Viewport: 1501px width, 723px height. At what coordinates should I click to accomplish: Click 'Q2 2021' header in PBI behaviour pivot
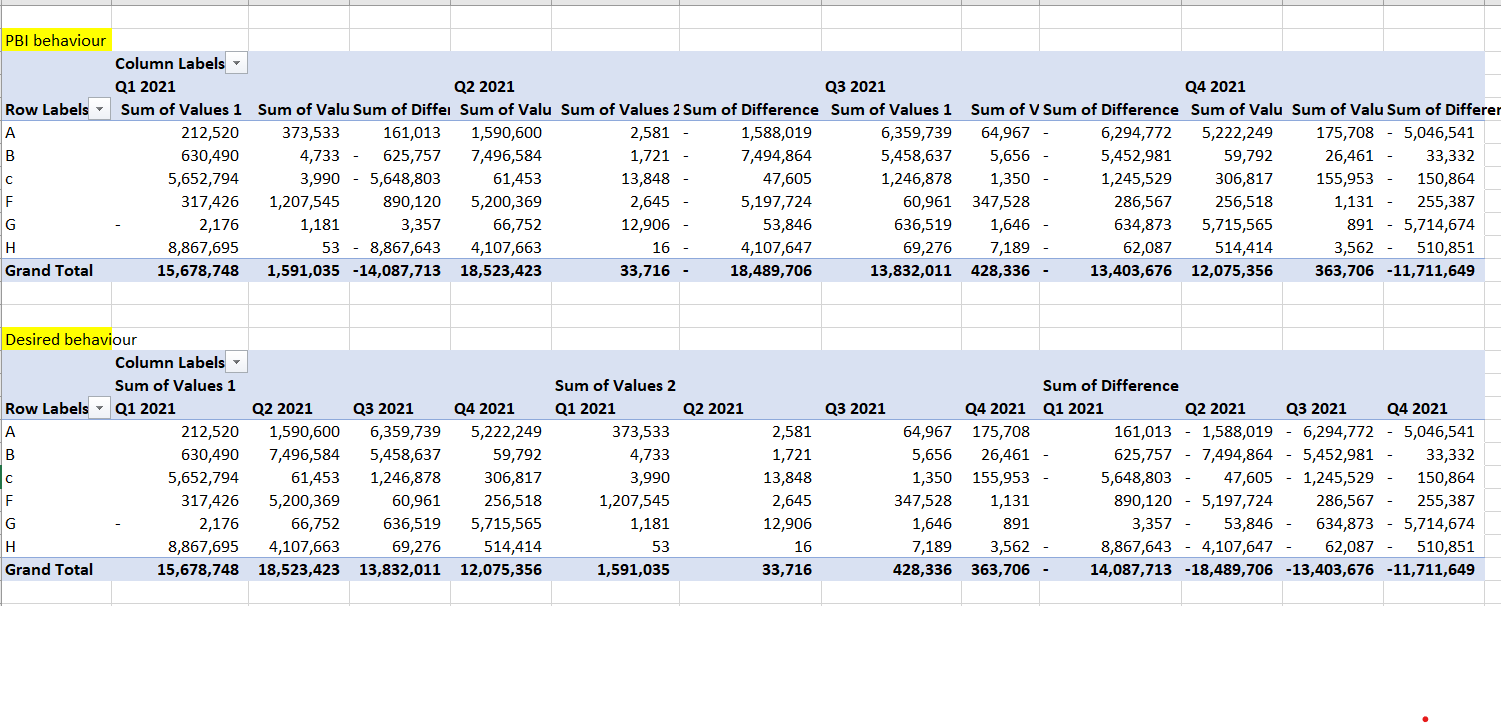(484, 87)
